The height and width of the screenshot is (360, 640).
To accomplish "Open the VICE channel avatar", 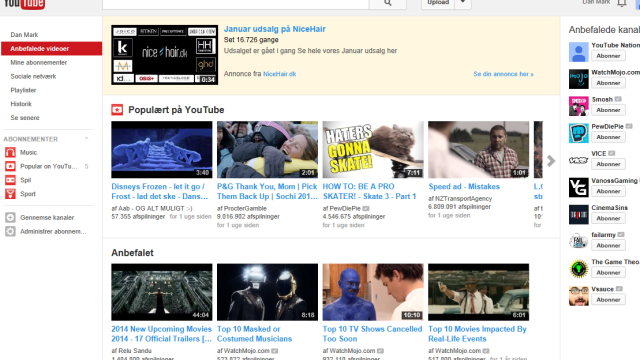I will (x=579, y=160).
